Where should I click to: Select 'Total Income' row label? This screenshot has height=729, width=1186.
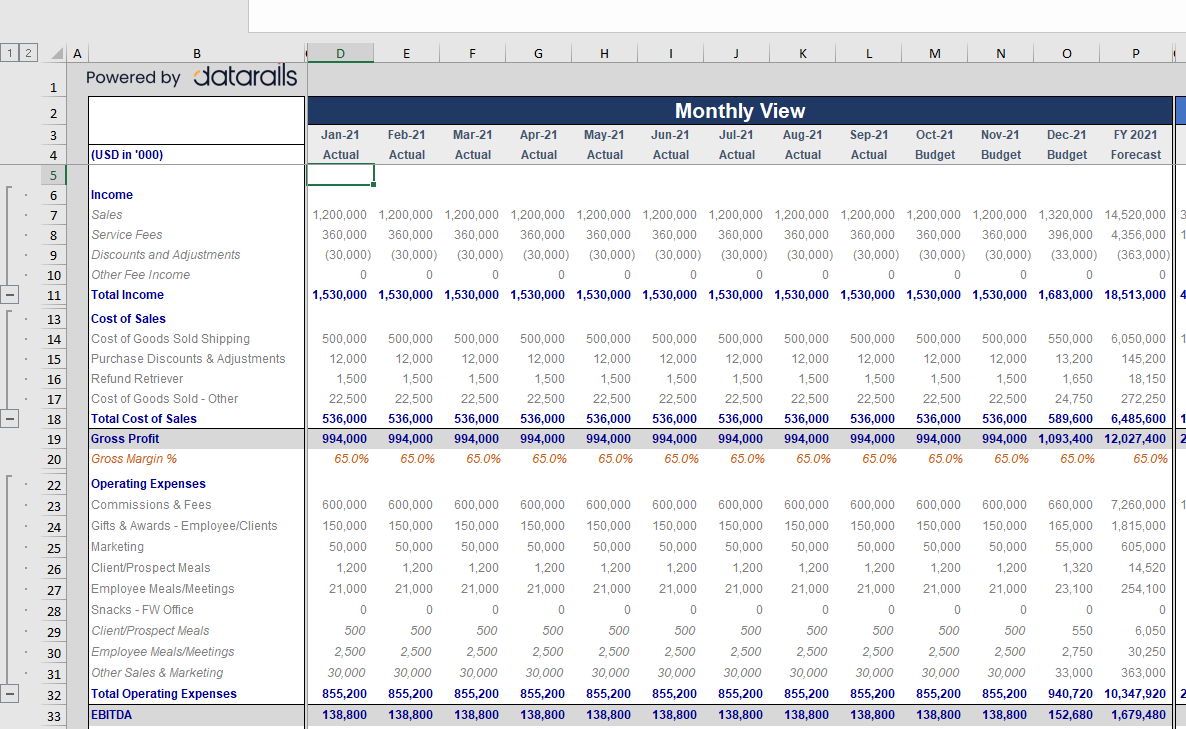click(x=127, y=295)
